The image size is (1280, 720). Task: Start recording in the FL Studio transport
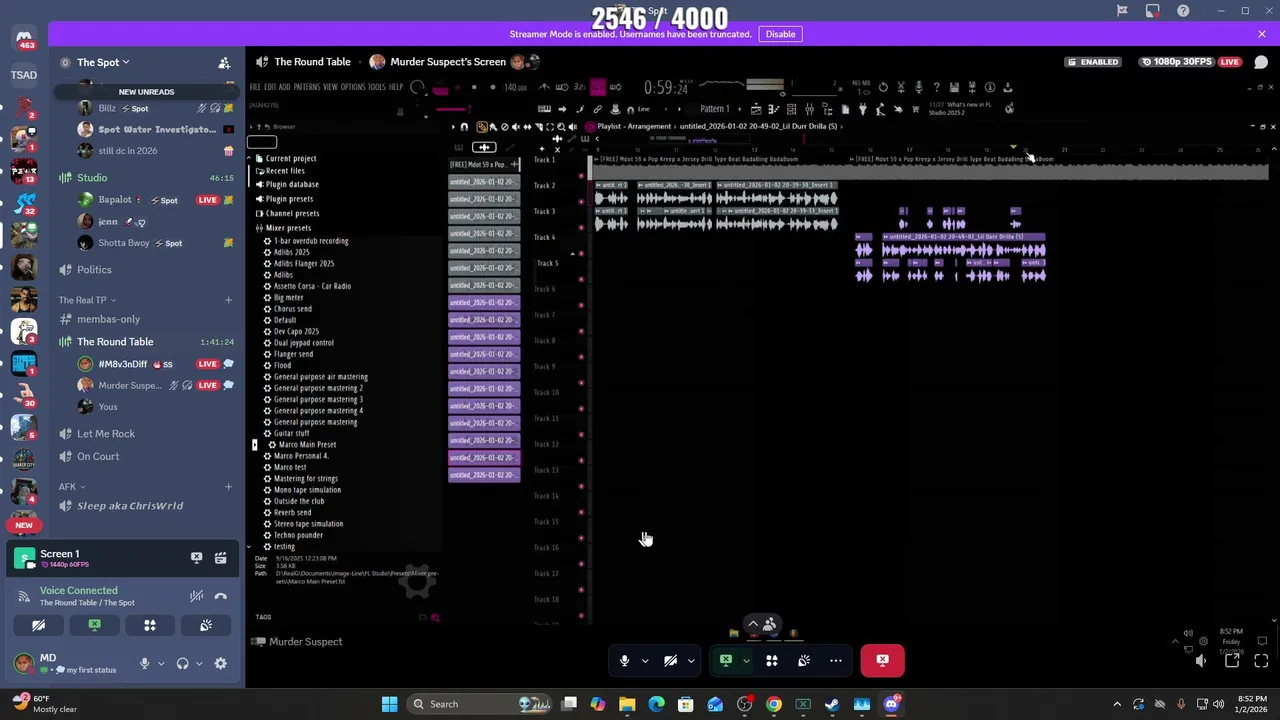click(491, 87)
